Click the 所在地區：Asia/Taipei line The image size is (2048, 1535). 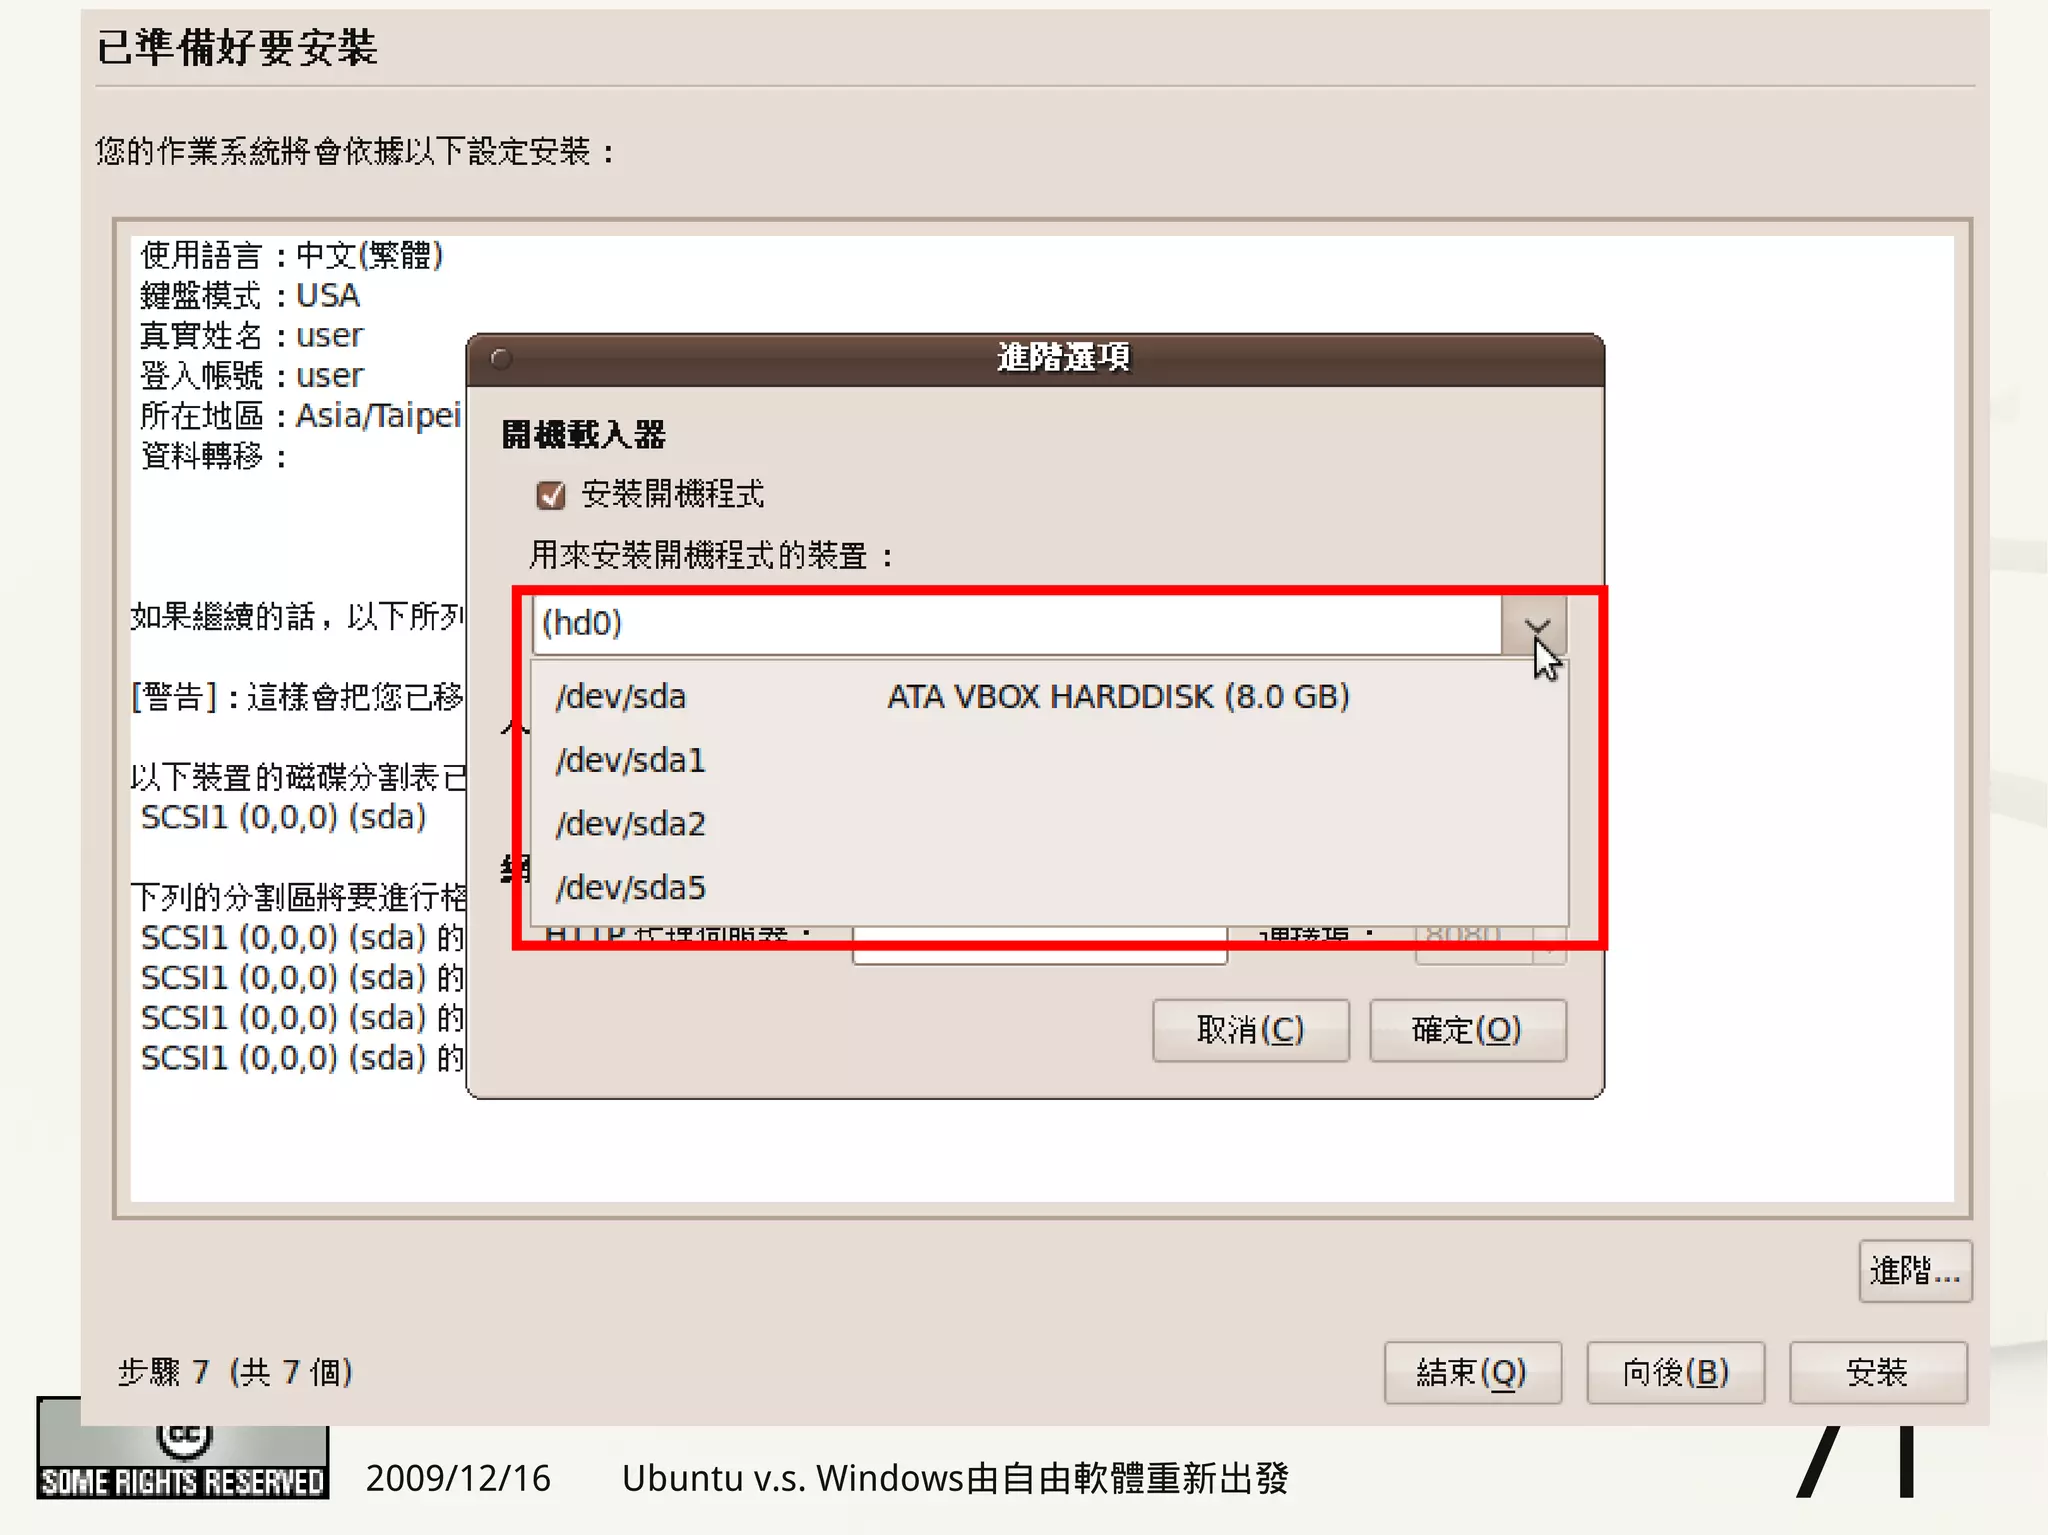click(300, 416)
